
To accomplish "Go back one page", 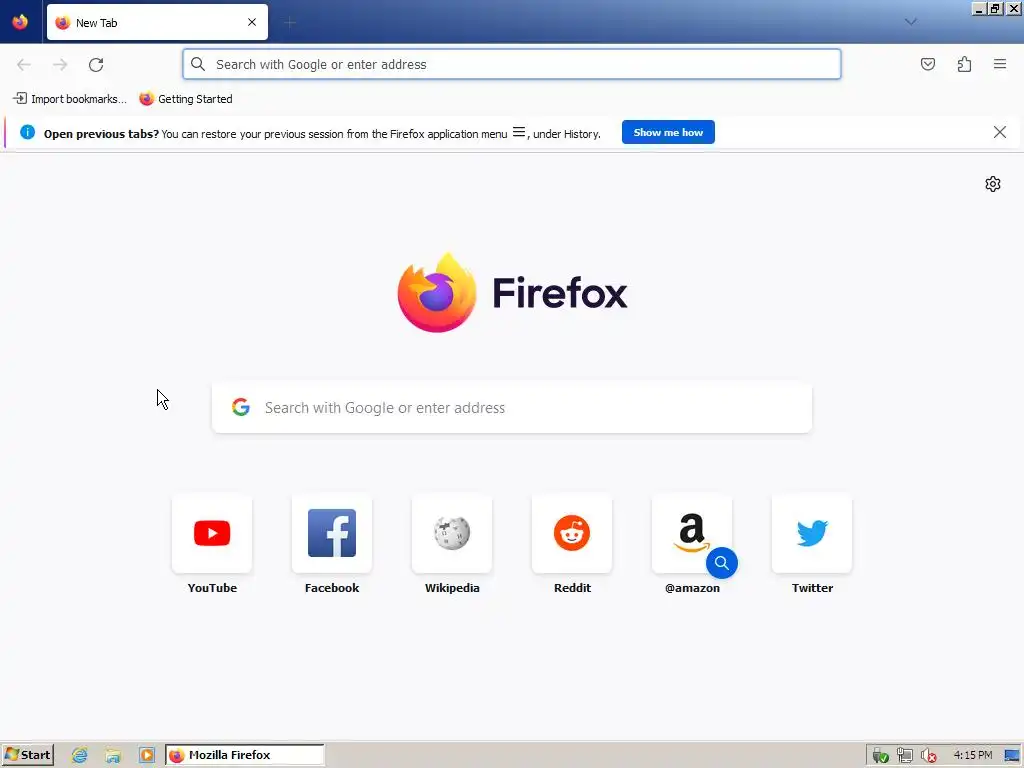I will [24, 65].
